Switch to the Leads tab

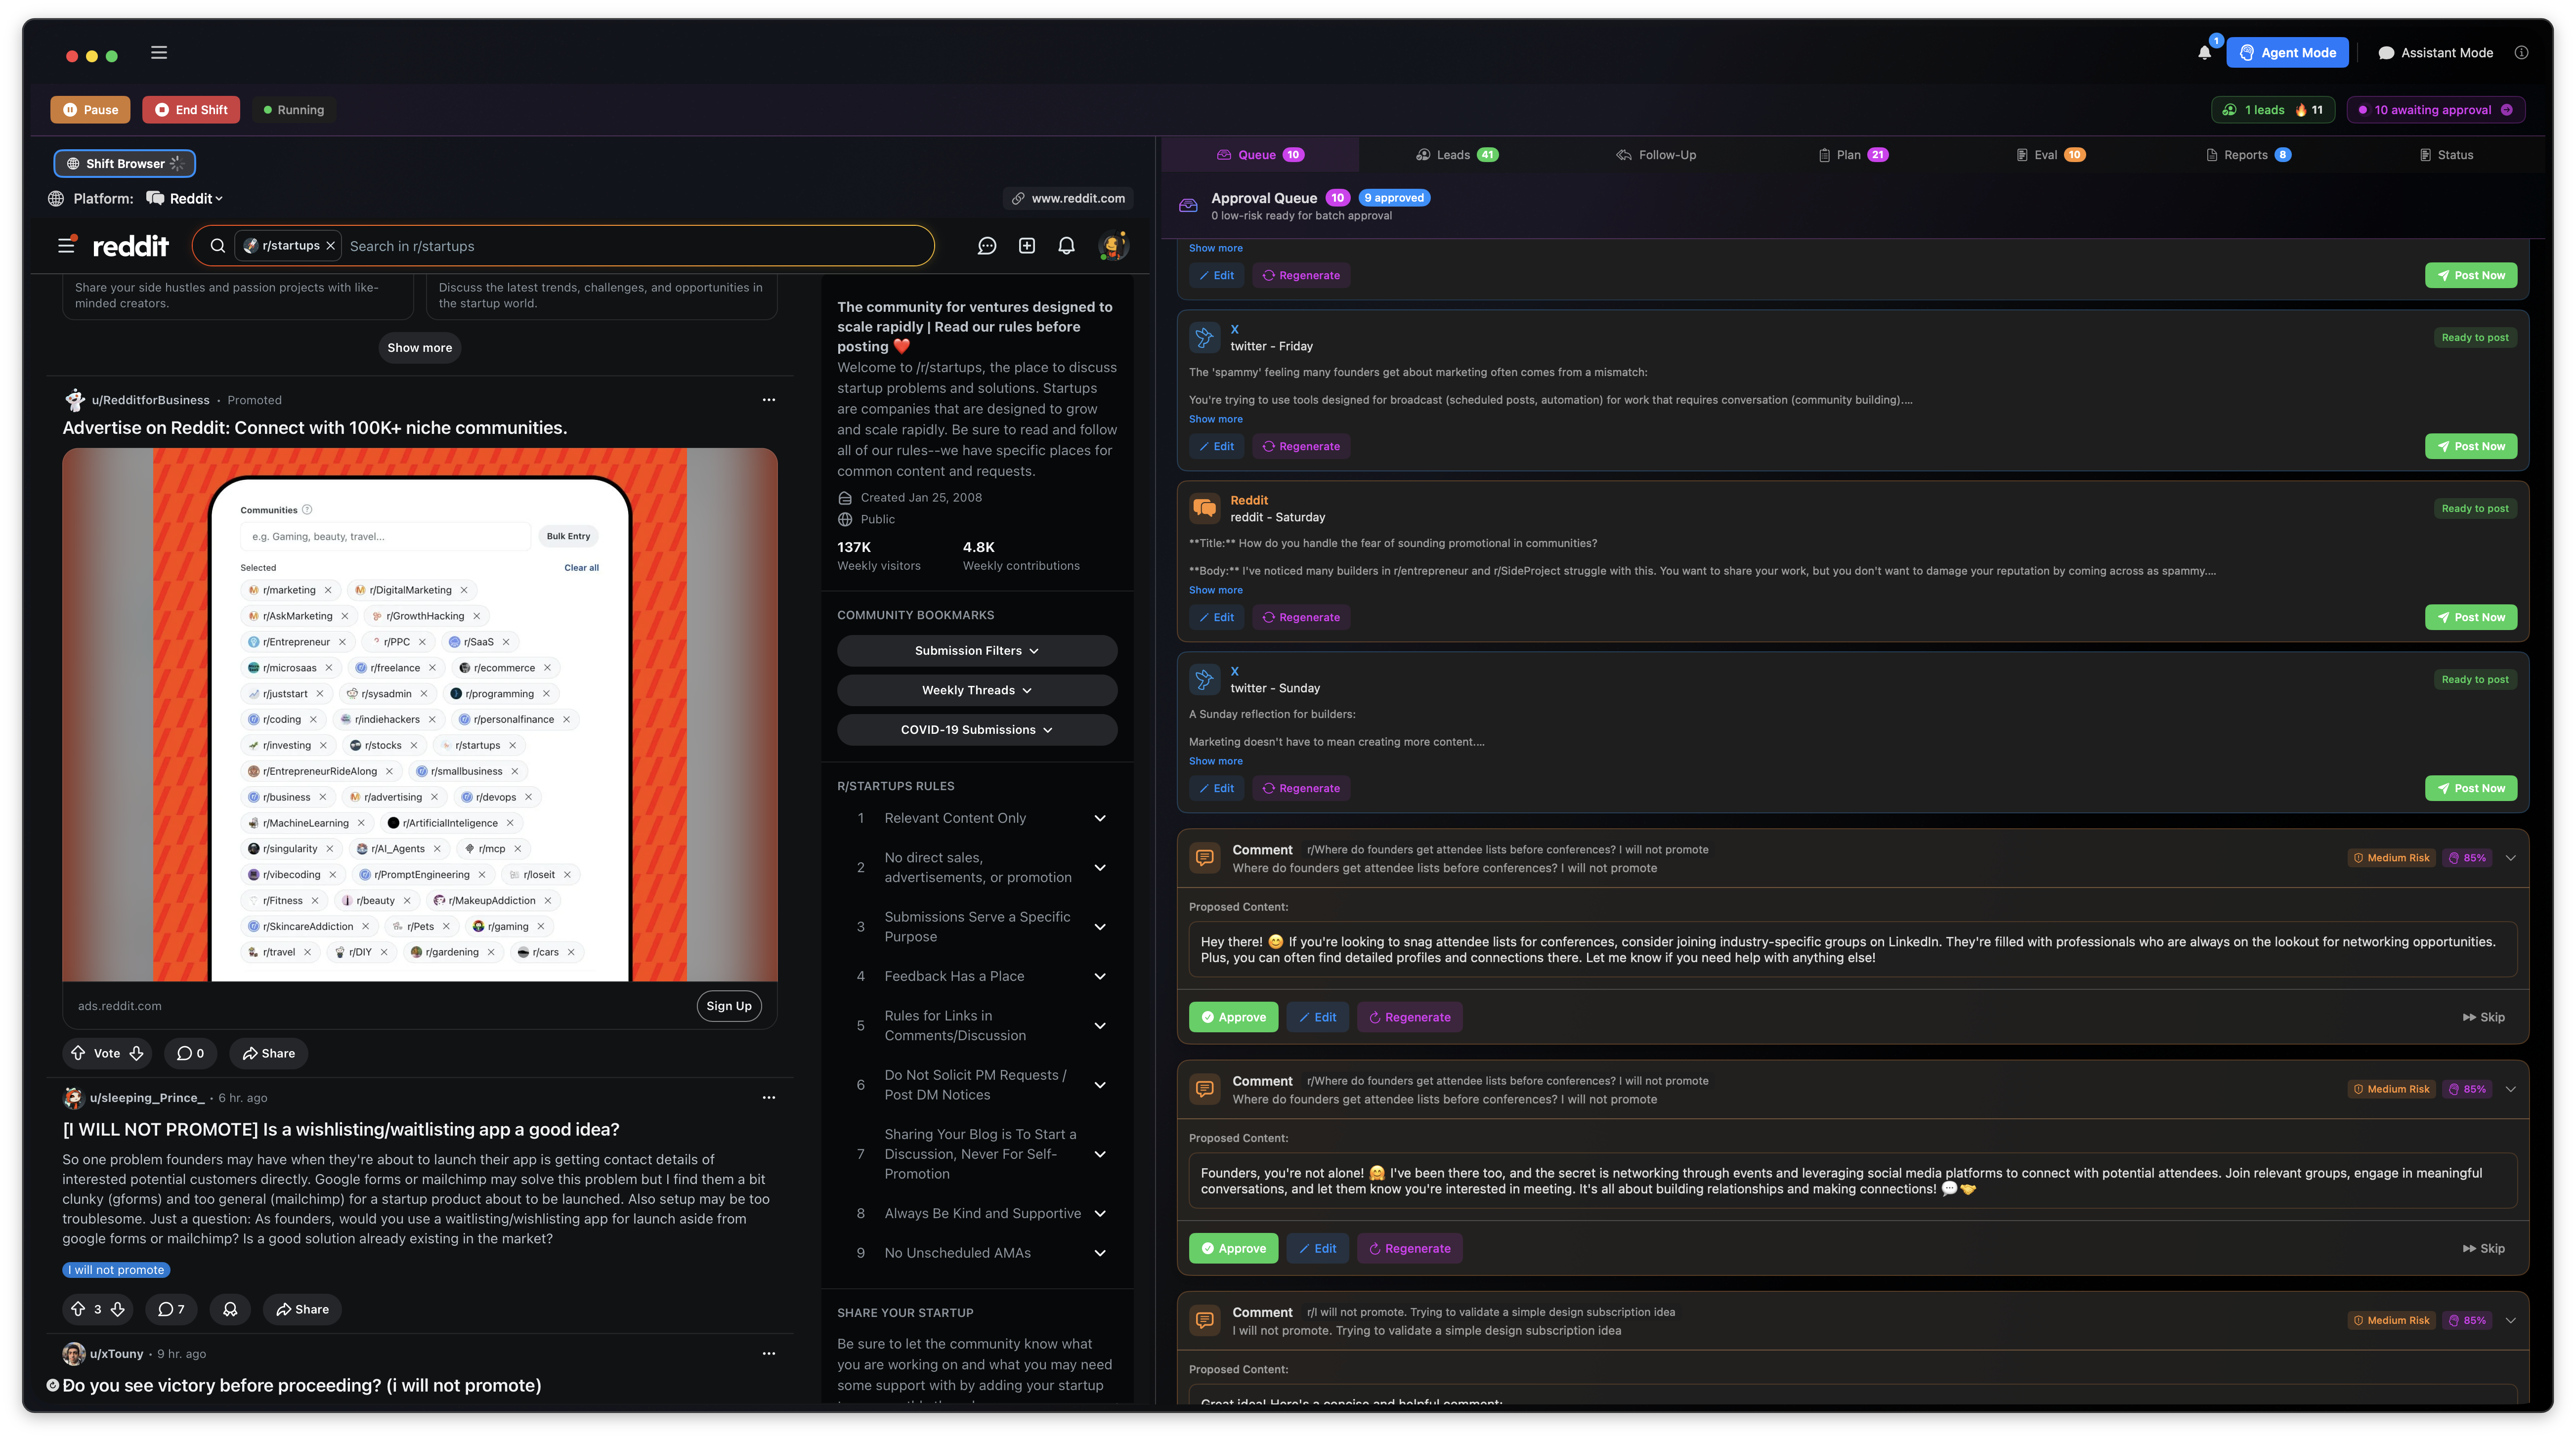[1457, 155]
